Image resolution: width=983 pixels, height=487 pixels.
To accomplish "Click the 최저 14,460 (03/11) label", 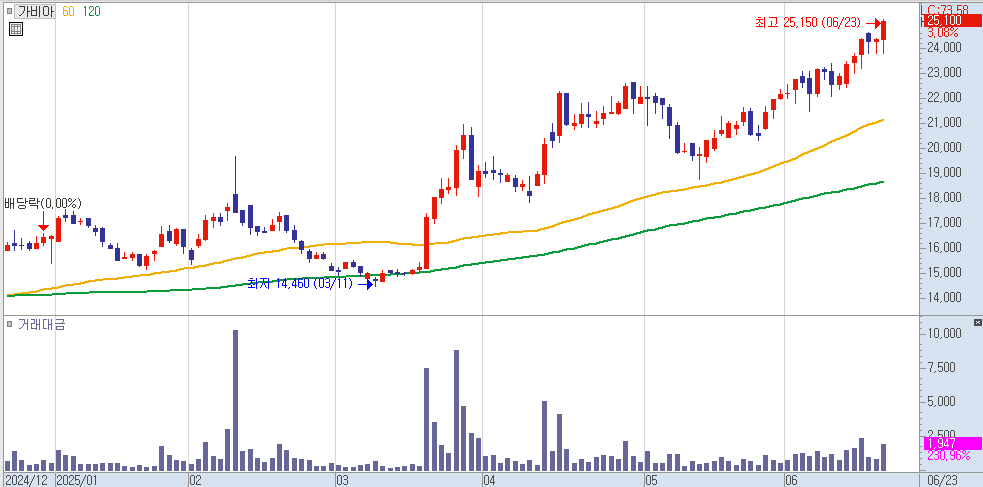I will click(x=302, y=283).
